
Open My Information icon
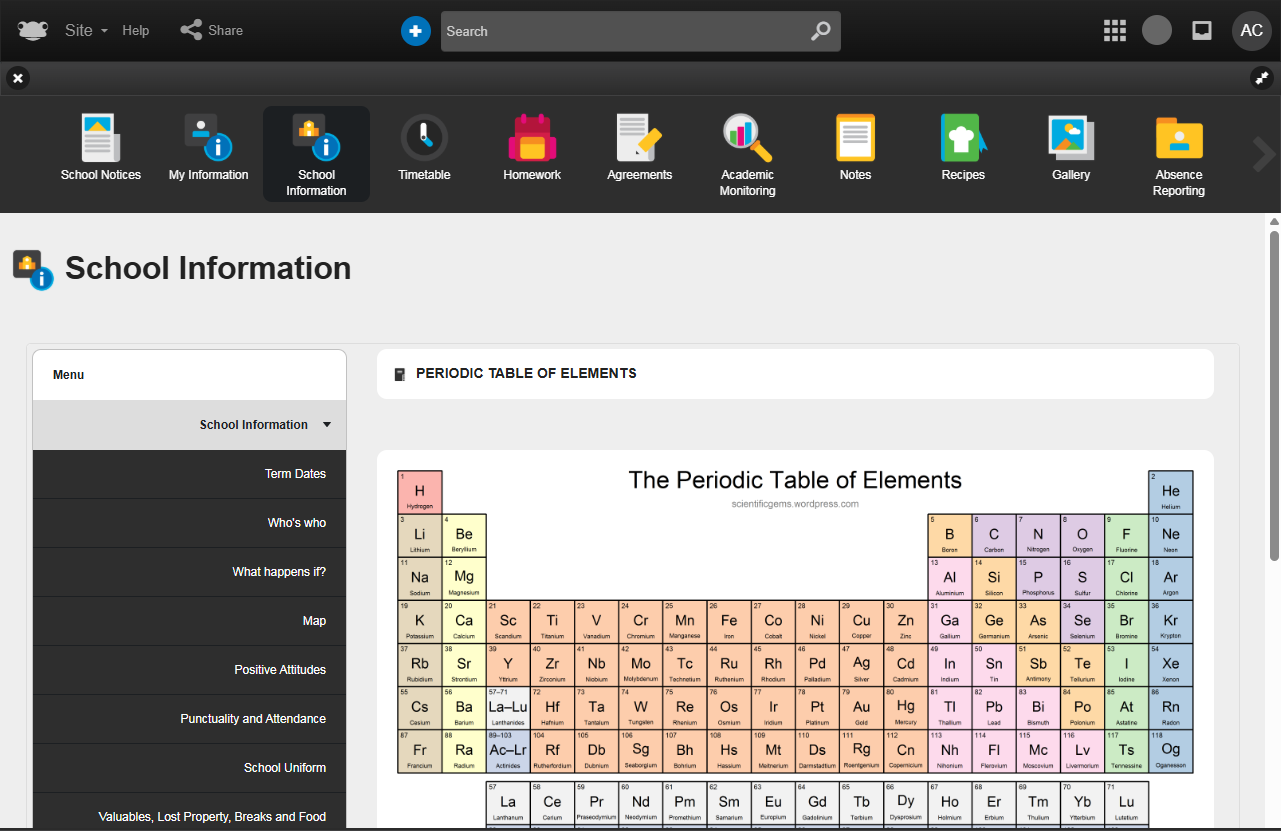point(208,138)
